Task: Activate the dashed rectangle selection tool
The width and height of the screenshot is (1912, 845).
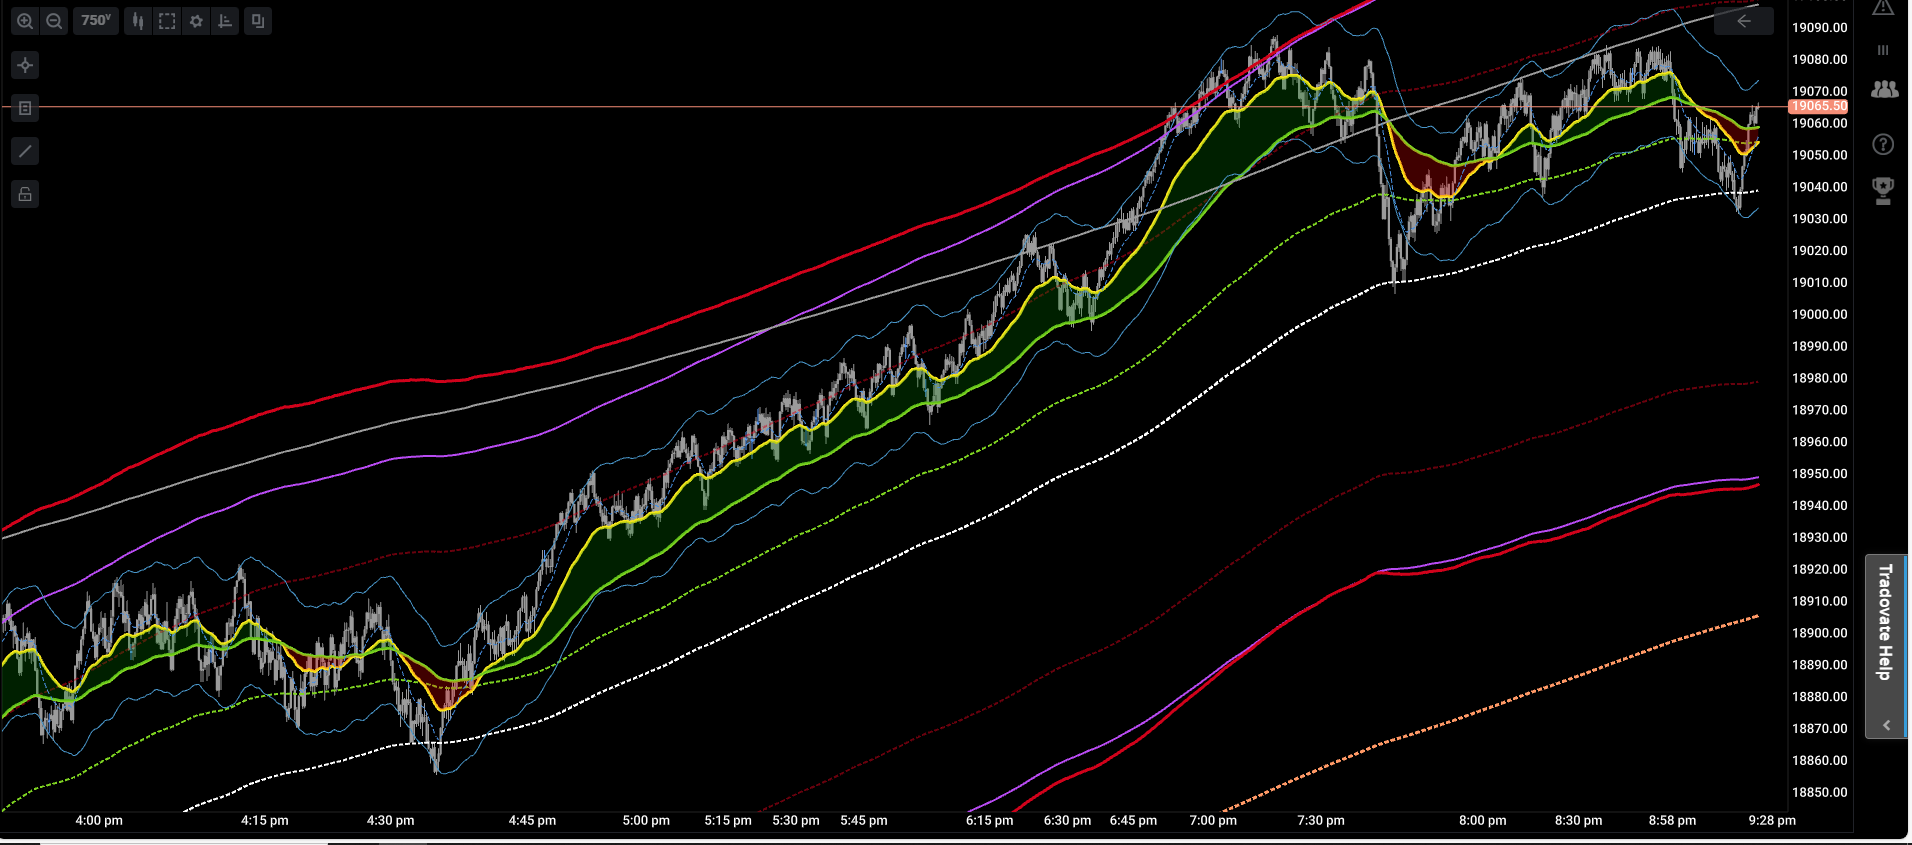Action: tap(167, 21)
